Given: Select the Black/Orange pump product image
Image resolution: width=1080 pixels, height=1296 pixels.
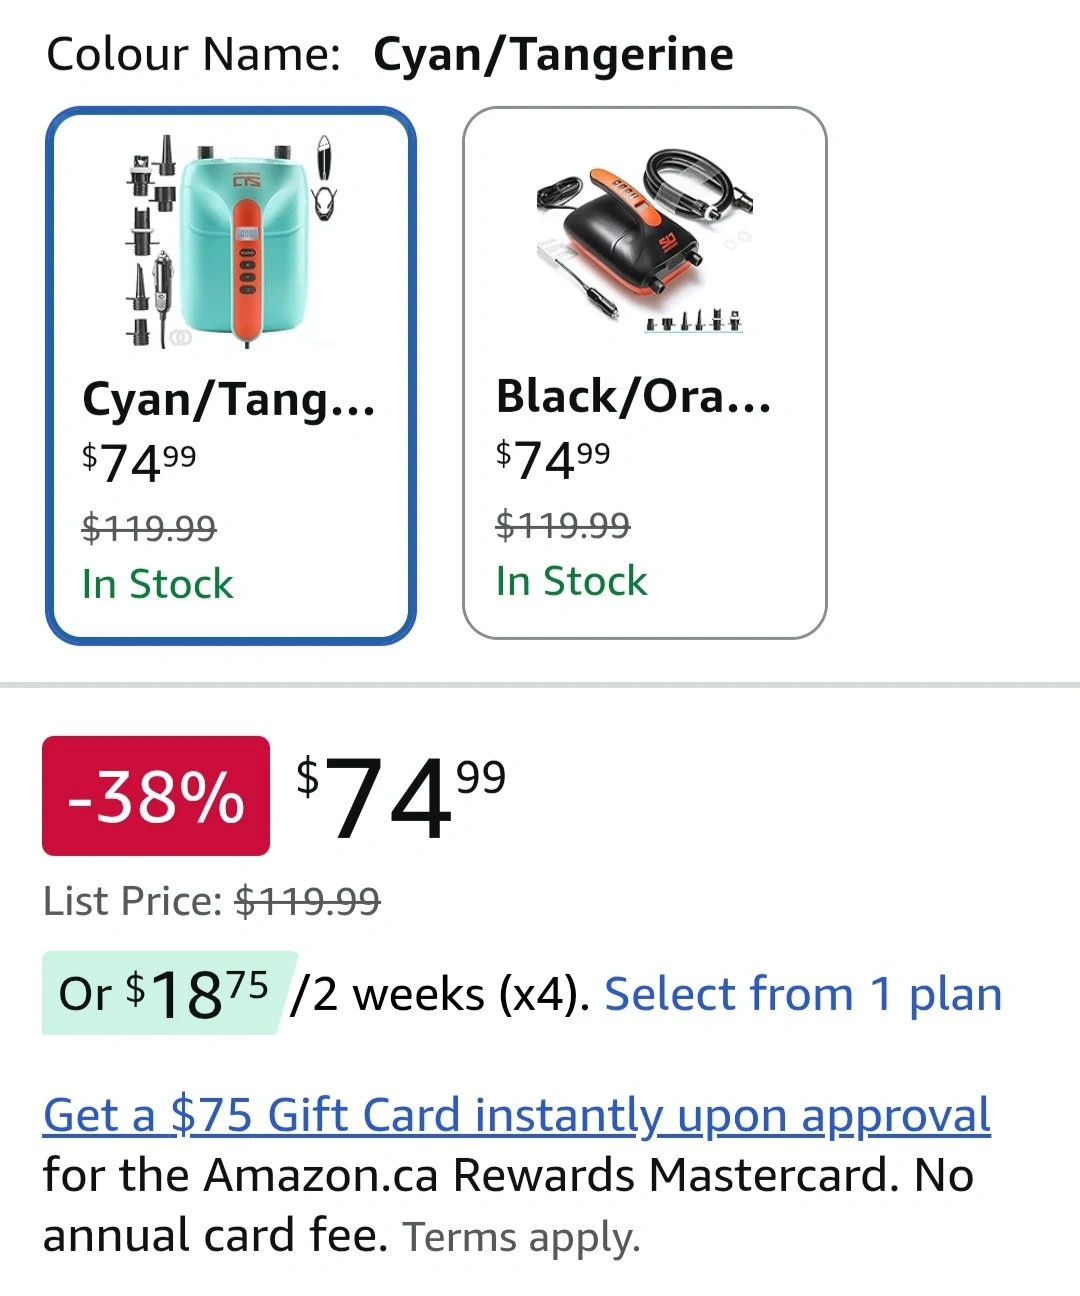Looking at the screenshot, I should click(645, 240).
